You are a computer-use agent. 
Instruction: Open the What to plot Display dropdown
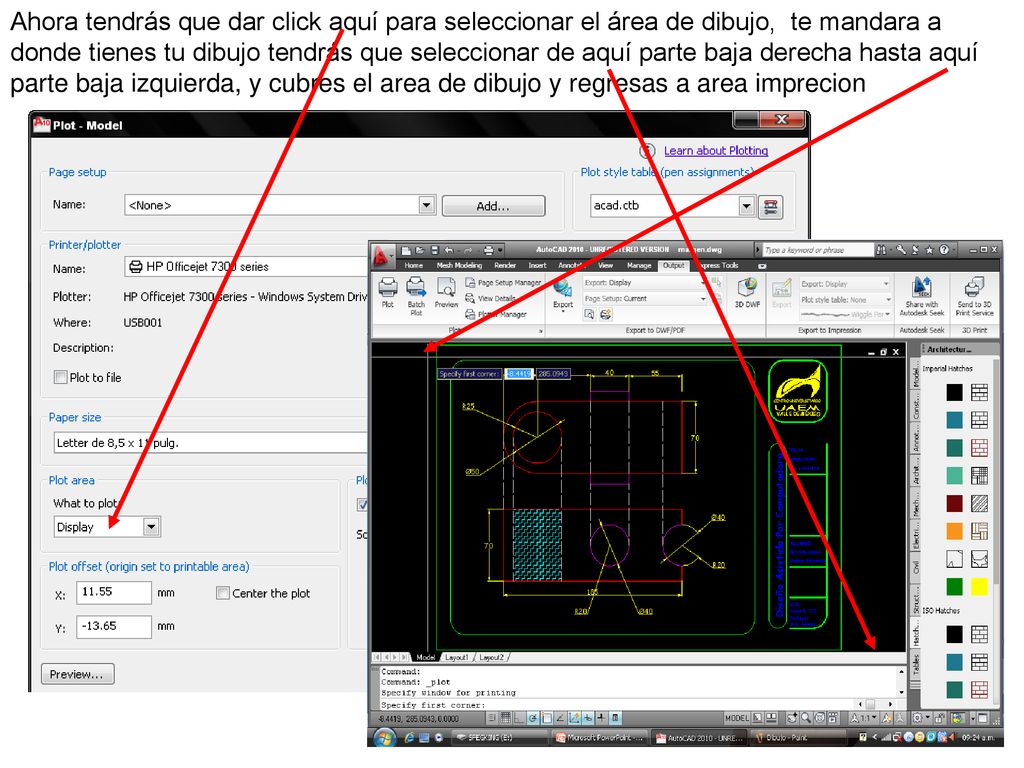point(152,526)
